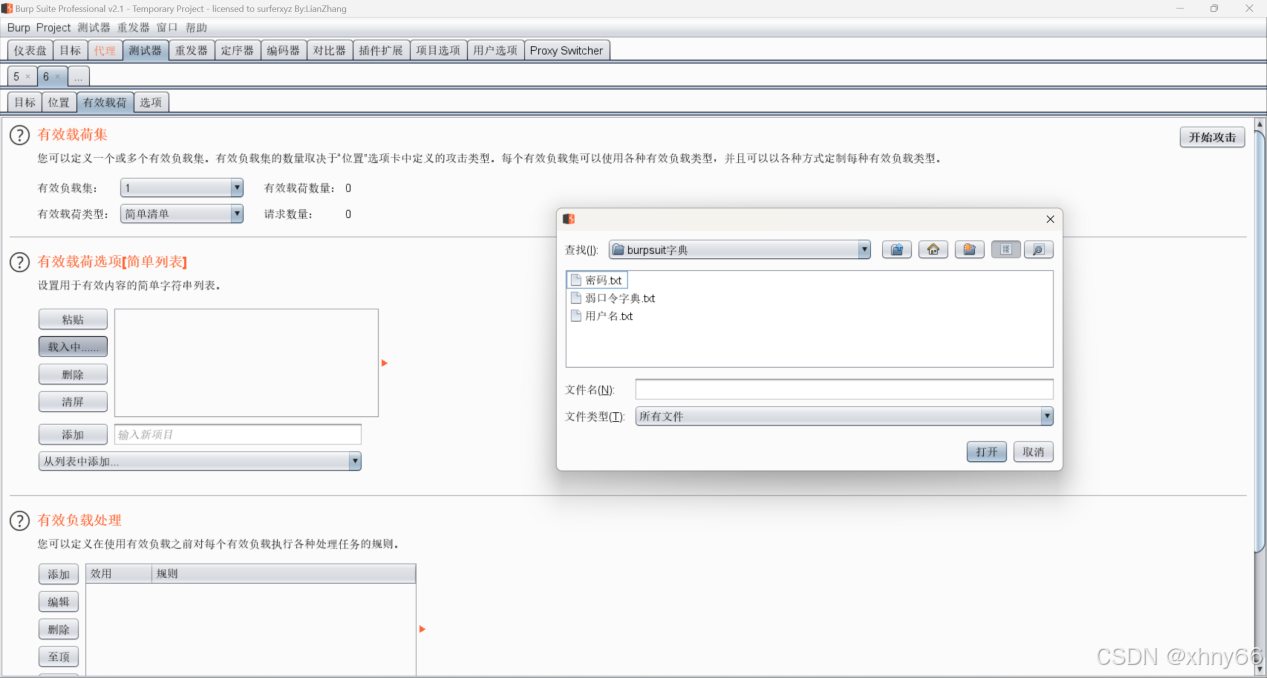Click the 规则 column header
Image resolution: width=1267 pixels, height=678 pixels.
click(x=283, y=574)
